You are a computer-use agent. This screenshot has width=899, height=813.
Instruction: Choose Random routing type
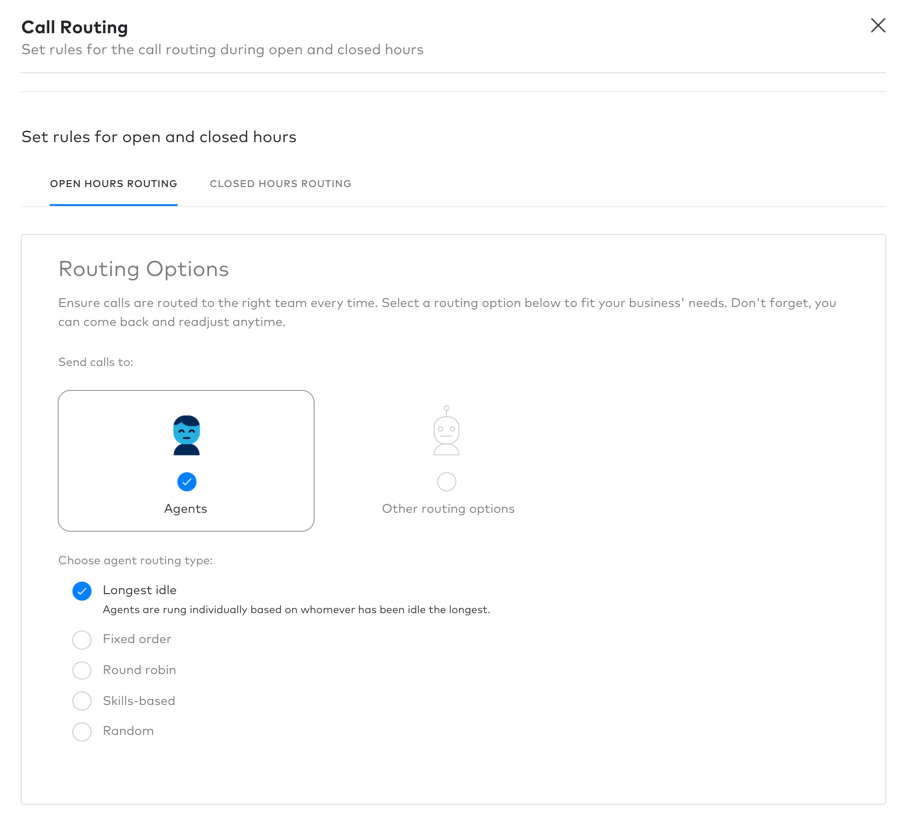coord(82,732)
